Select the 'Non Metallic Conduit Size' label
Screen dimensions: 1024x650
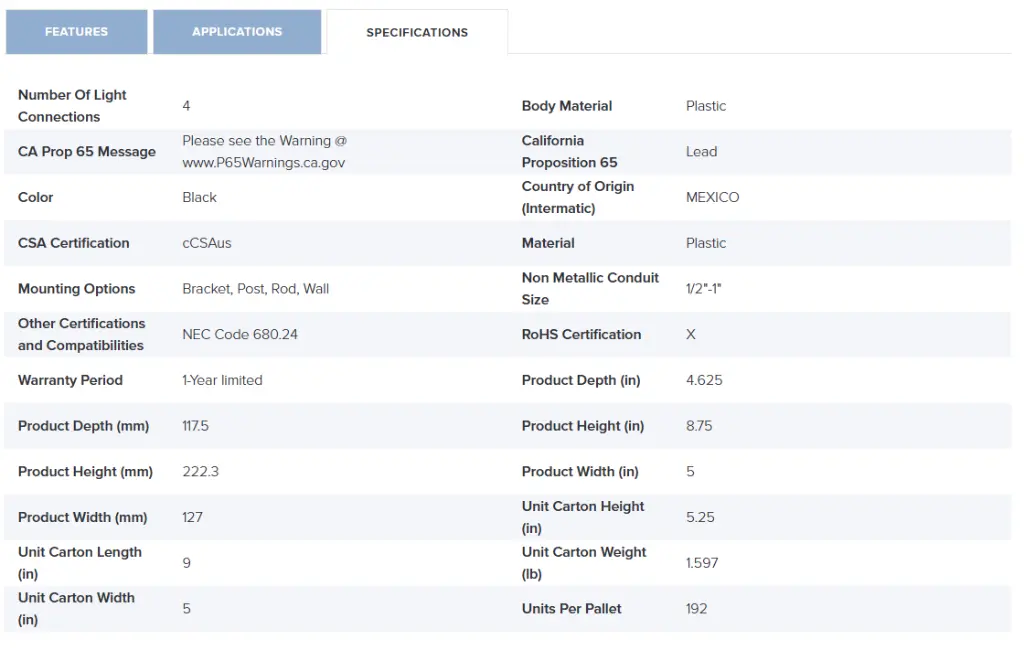(590, 289)
